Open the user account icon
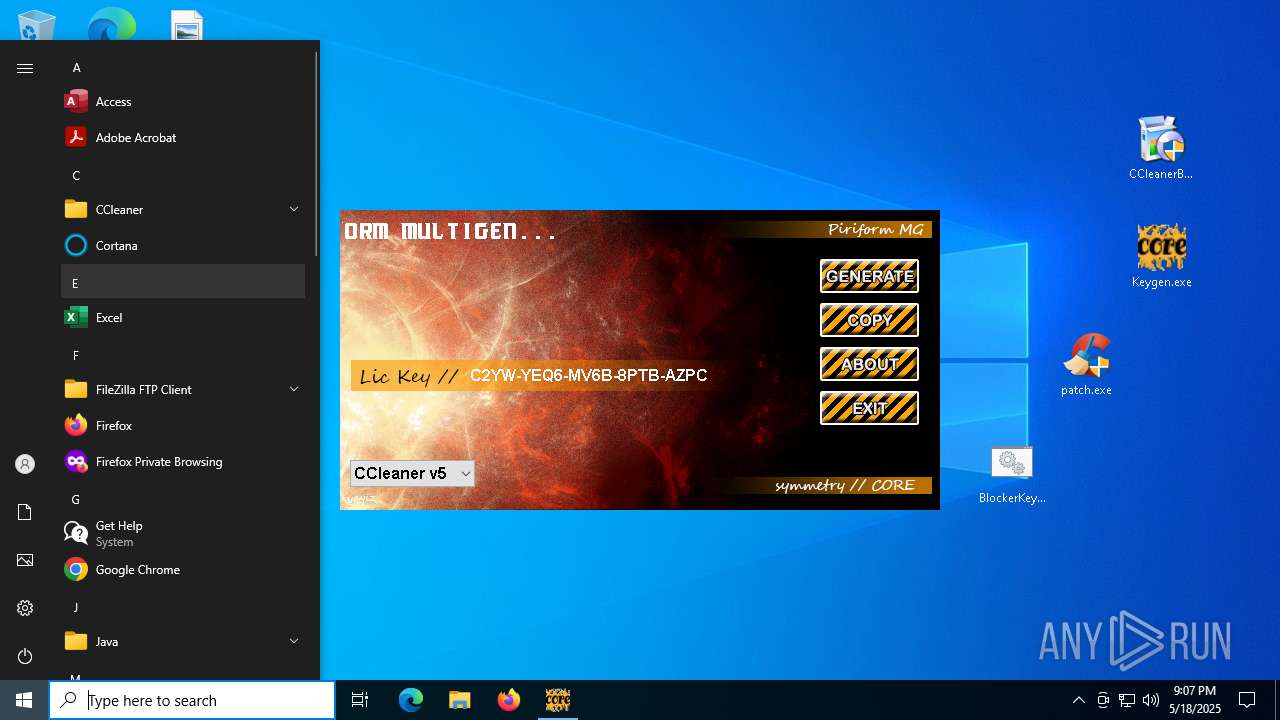The width and height of the screenshot is (1280, 720). click(x=25, y=464)
